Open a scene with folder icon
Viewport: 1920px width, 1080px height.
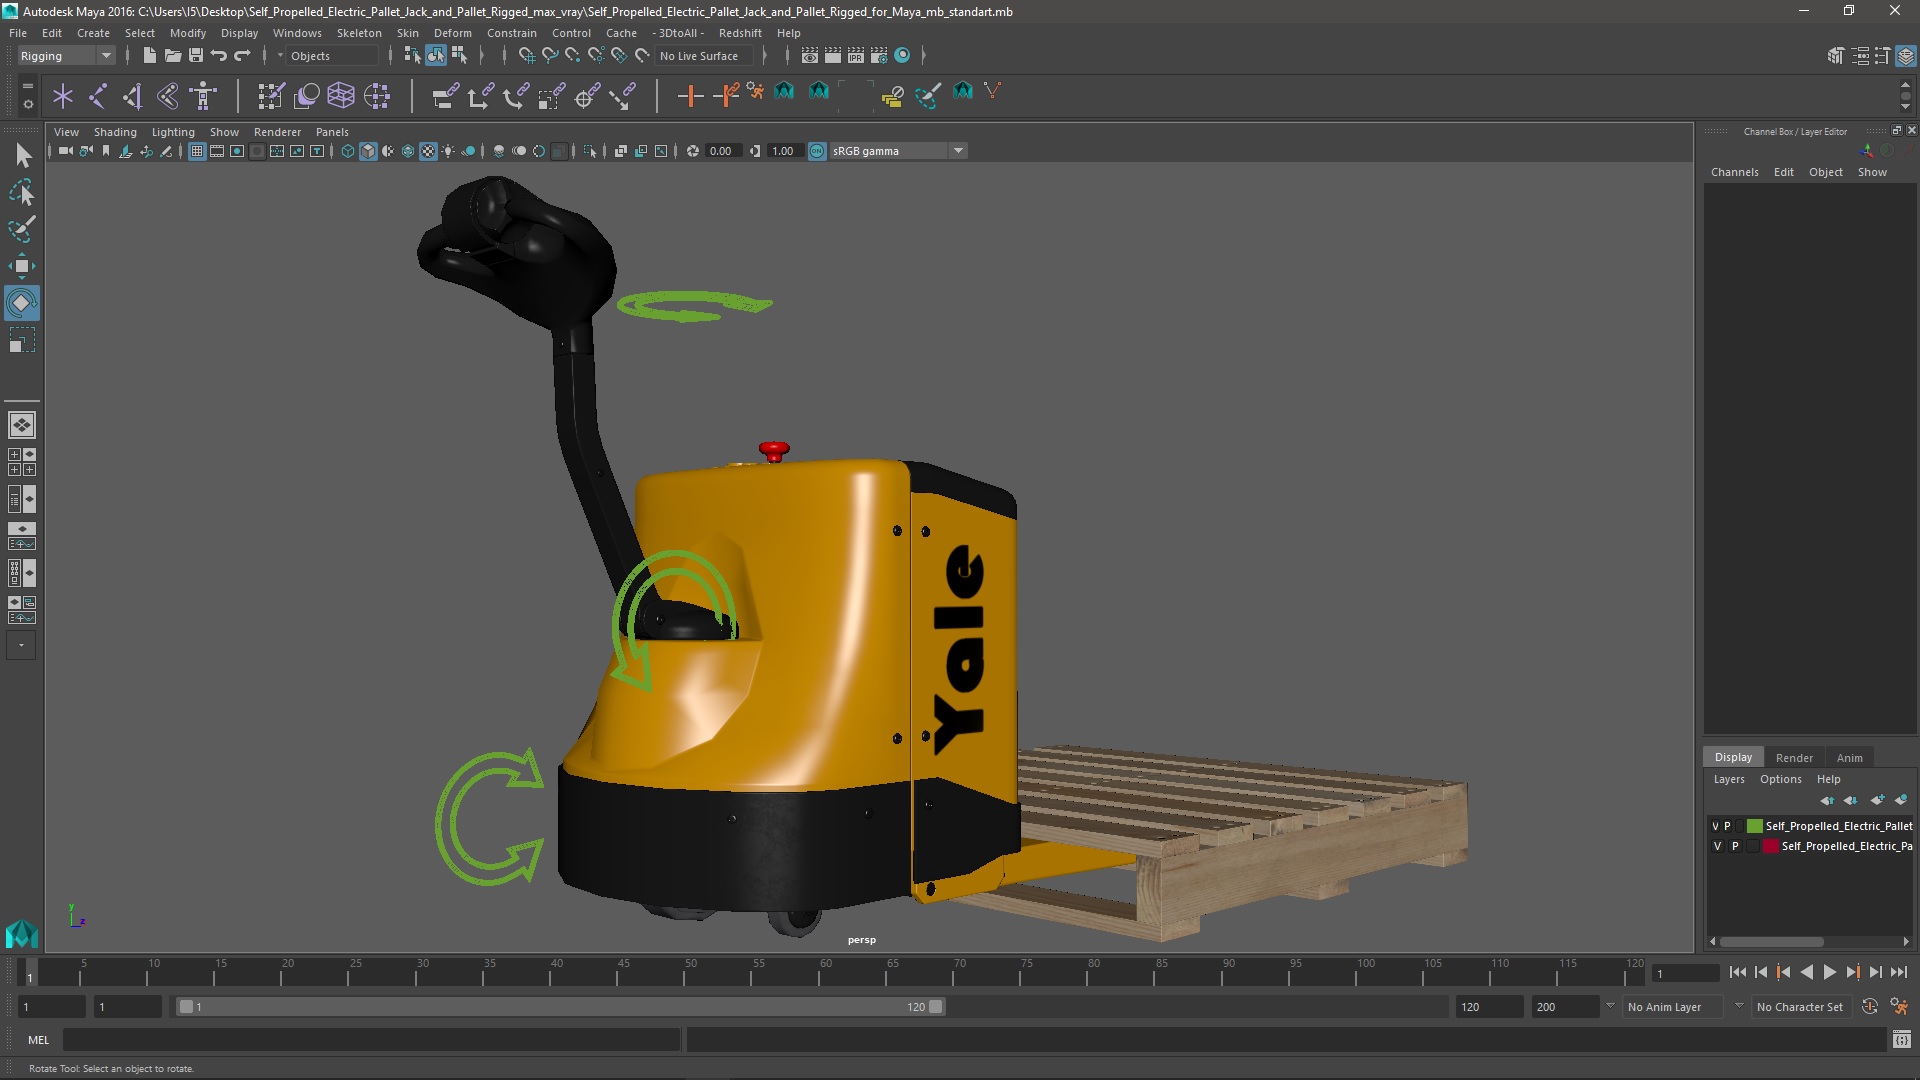[172, 56]
